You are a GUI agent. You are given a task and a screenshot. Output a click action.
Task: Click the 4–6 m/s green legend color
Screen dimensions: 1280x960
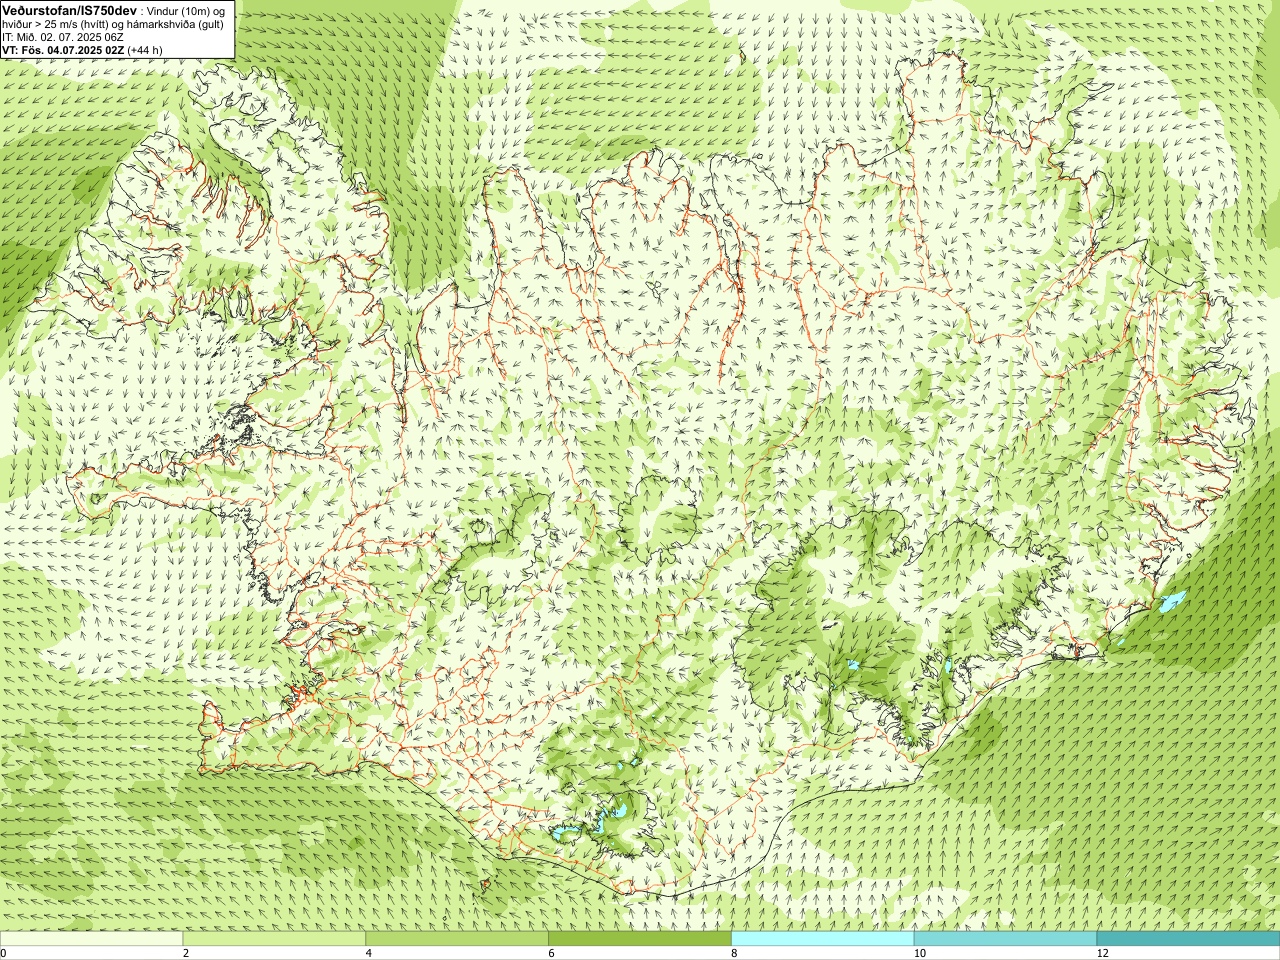(457, 939)
